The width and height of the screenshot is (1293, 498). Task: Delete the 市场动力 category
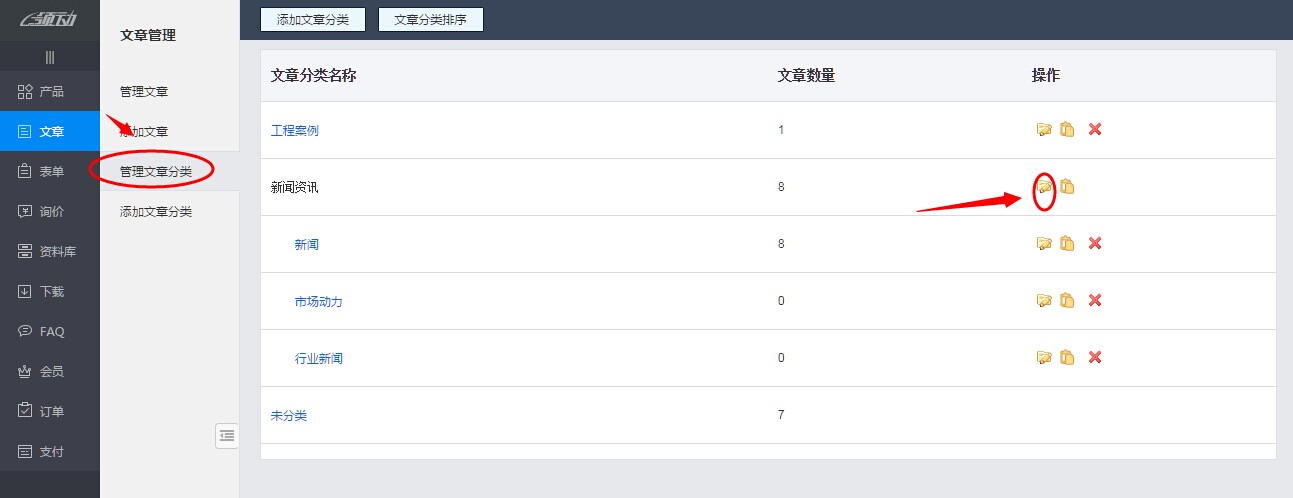pos(1095,301)
